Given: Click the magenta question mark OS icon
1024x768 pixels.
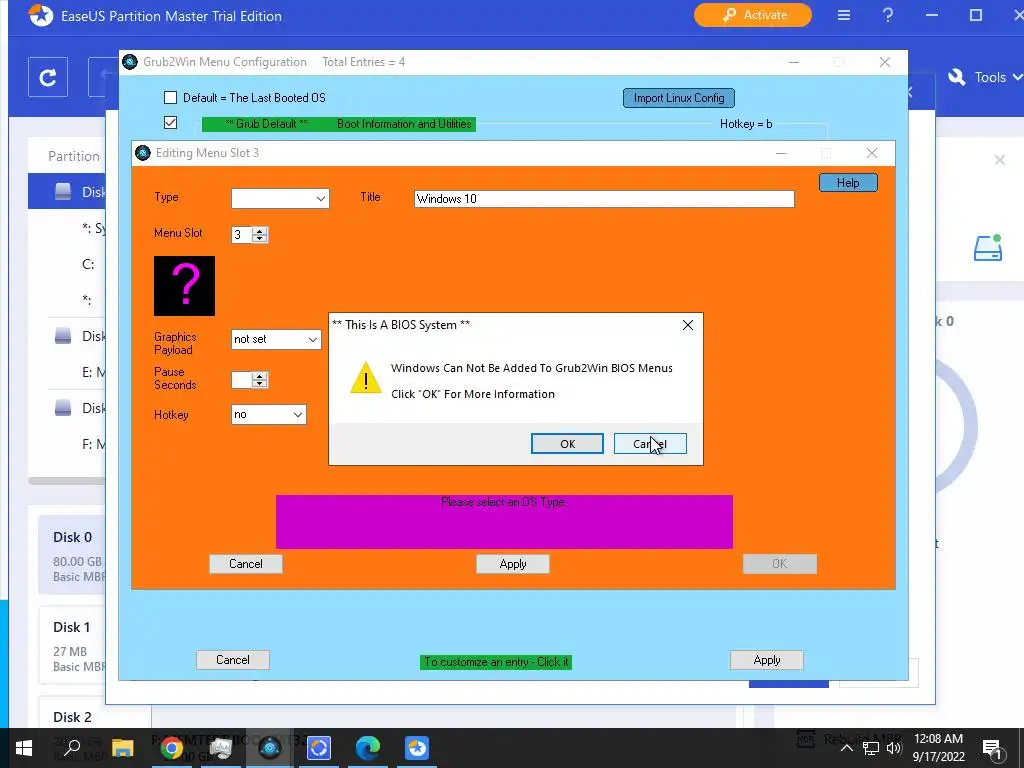Looking at the screenshot, I should point(184,286).
